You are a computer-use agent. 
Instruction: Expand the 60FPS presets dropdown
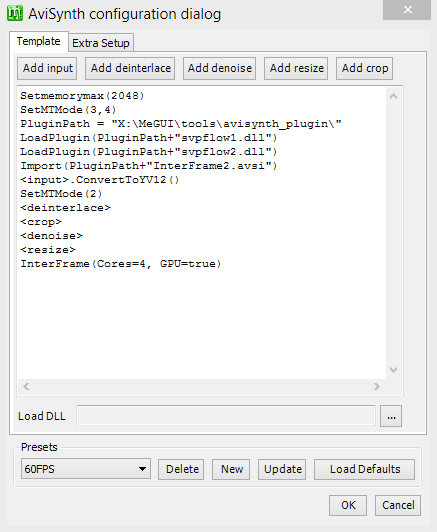(142, 469)
